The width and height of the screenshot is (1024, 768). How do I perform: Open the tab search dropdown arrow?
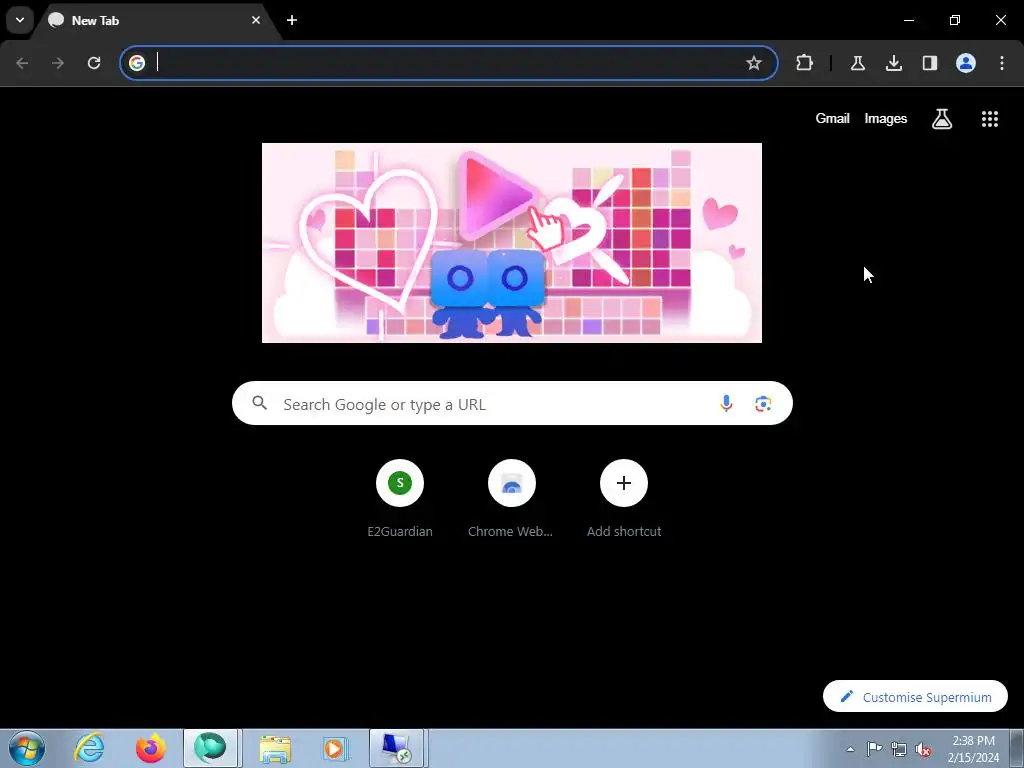click(x=20, y=20)
